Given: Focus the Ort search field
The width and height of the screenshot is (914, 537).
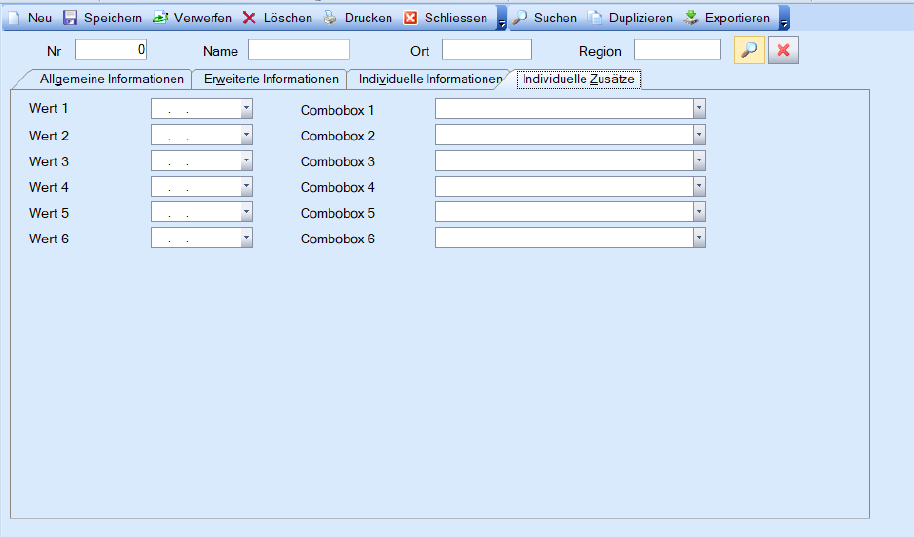Looking at the screenshot, I should pyautogui.click(x=487, y=50).
